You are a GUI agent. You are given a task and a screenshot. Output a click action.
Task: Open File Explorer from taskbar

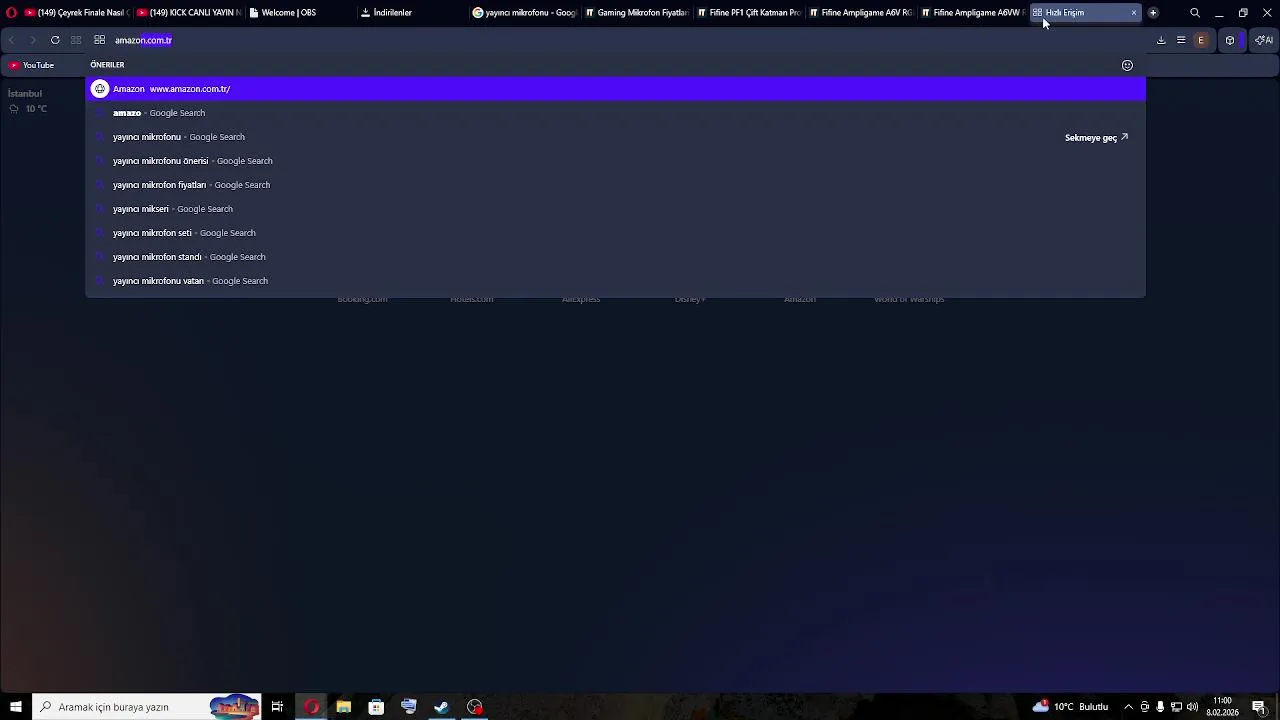(343, 707)
